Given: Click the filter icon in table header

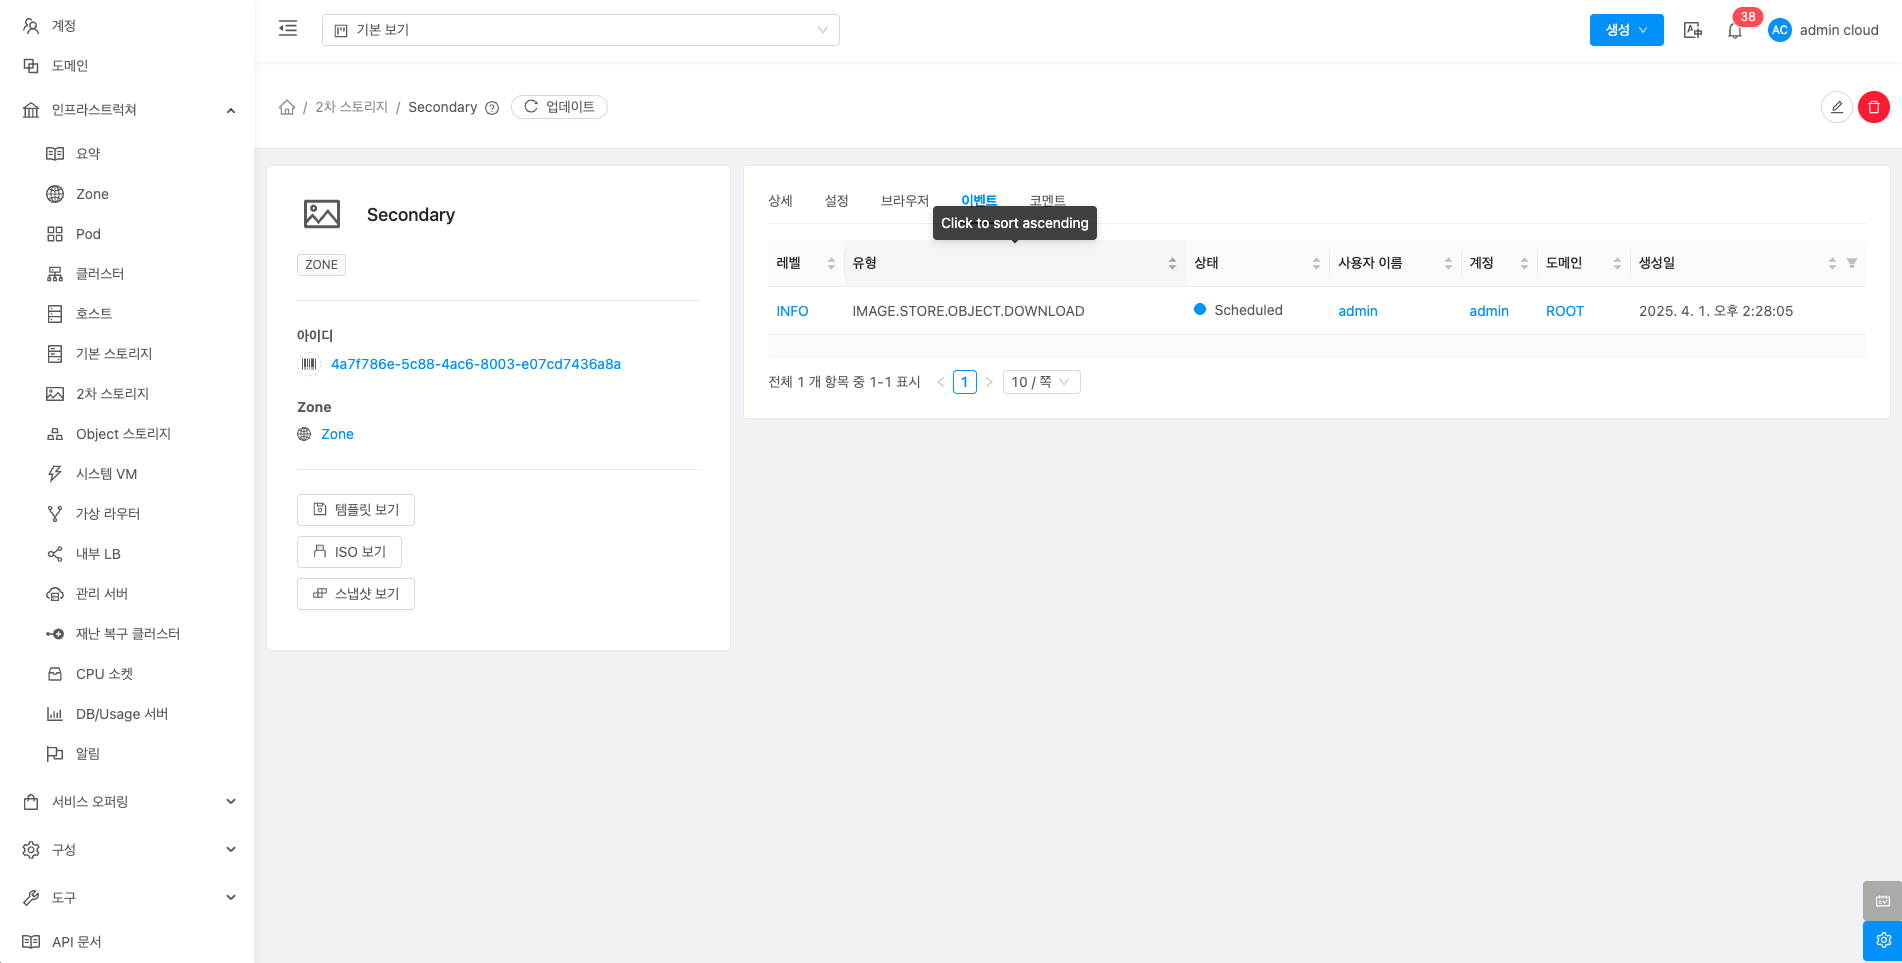Looking at the screenshot, I should click(x=1852, y=263).
